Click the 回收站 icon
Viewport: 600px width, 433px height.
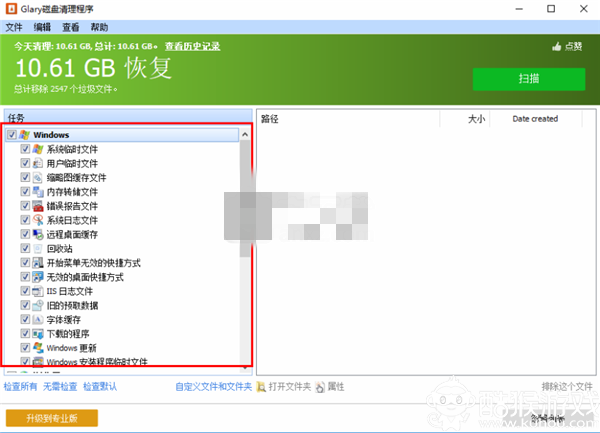(x=38, y=248)
